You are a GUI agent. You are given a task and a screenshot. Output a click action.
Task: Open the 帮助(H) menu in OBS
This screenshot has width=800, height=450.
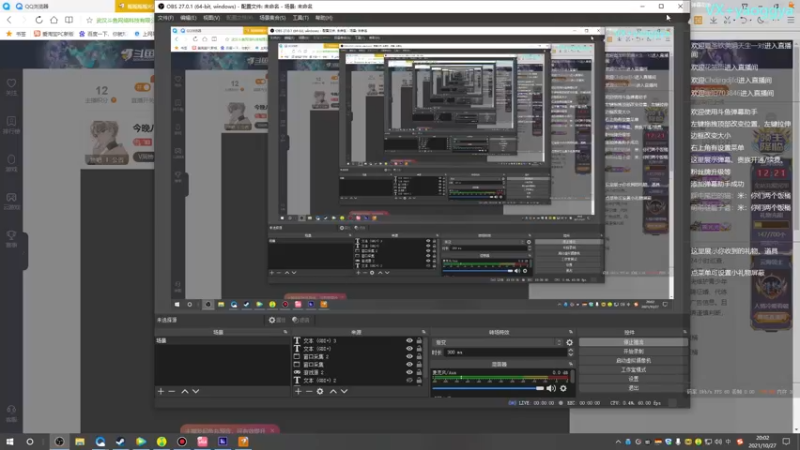[323, 18]
